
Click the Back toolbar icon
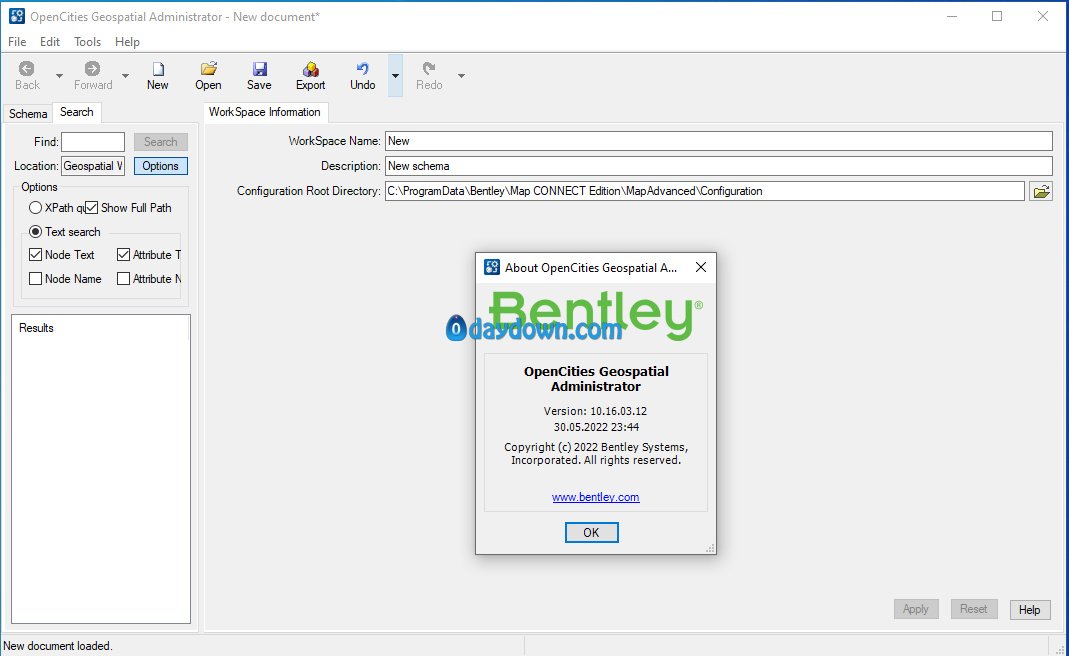[27, 69]
